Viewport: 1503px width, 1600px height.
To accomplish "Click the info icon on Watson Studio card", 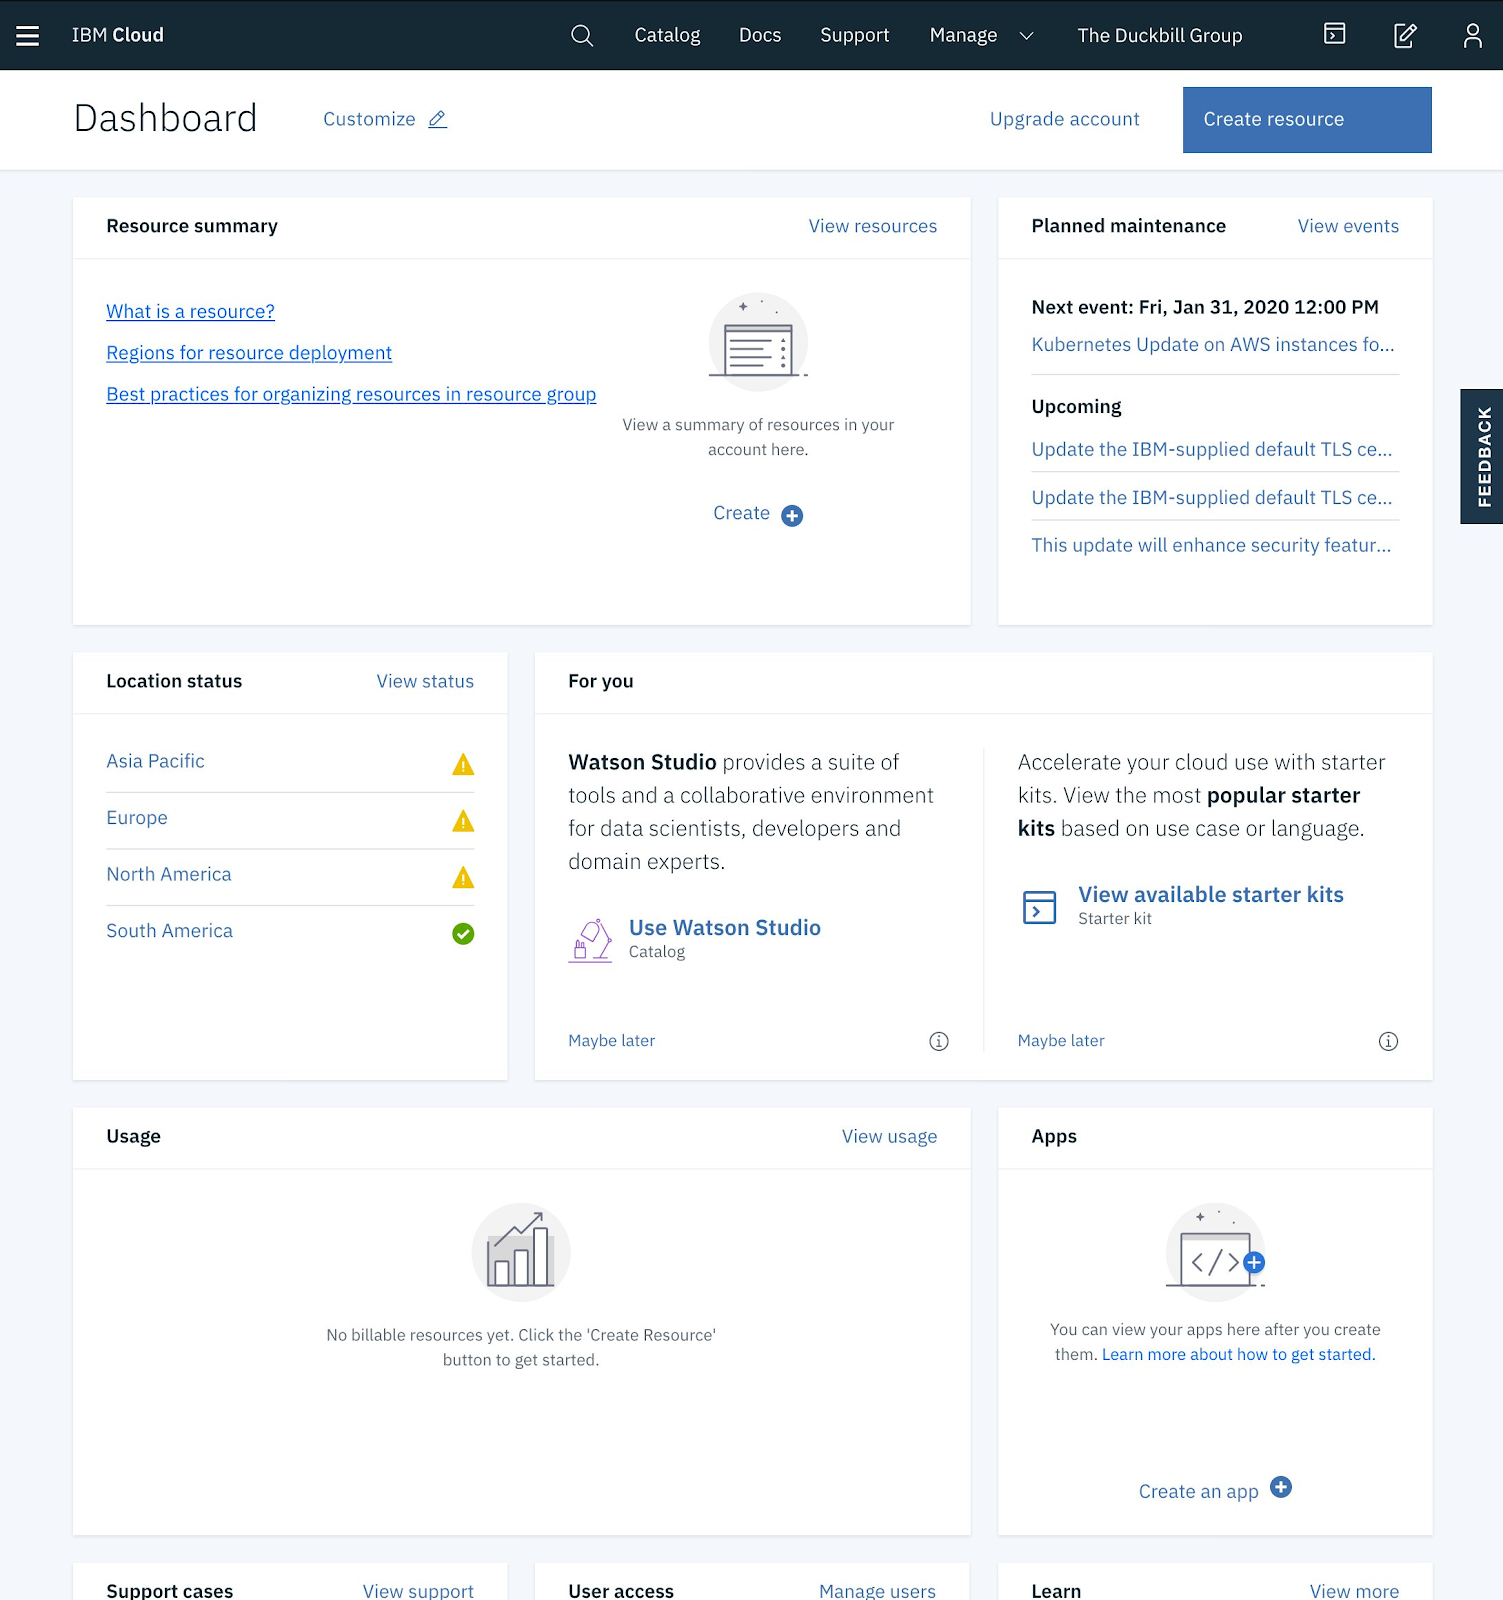I will click(939, 1041).
